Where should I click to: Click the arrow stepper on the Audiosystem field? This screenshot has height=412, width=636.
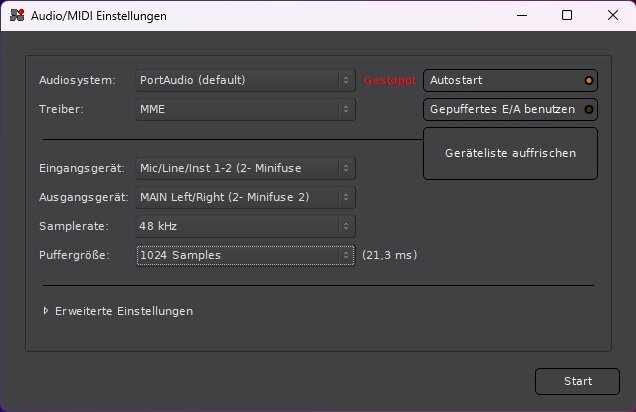click(x=346, y=80)
